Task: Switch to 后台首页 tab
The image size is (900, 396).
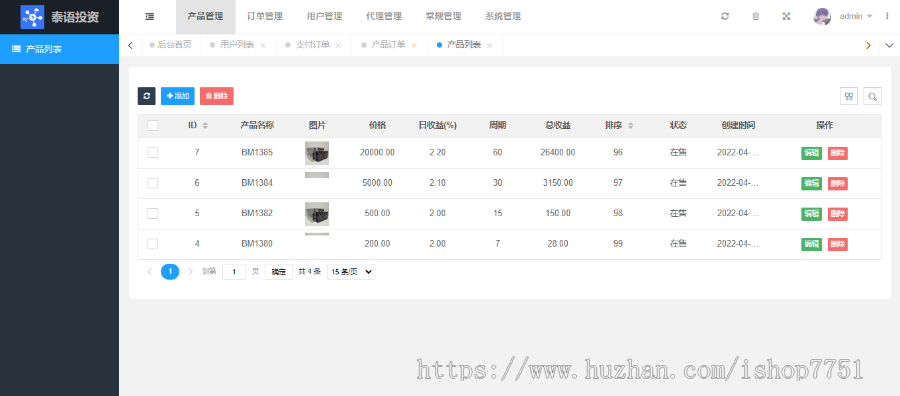Action: click(170, 45)
